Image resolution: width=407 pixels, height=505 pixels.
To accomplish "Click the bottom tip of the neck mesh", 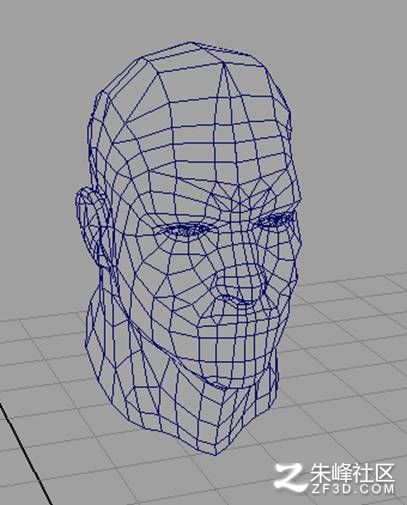I will 216,452.
